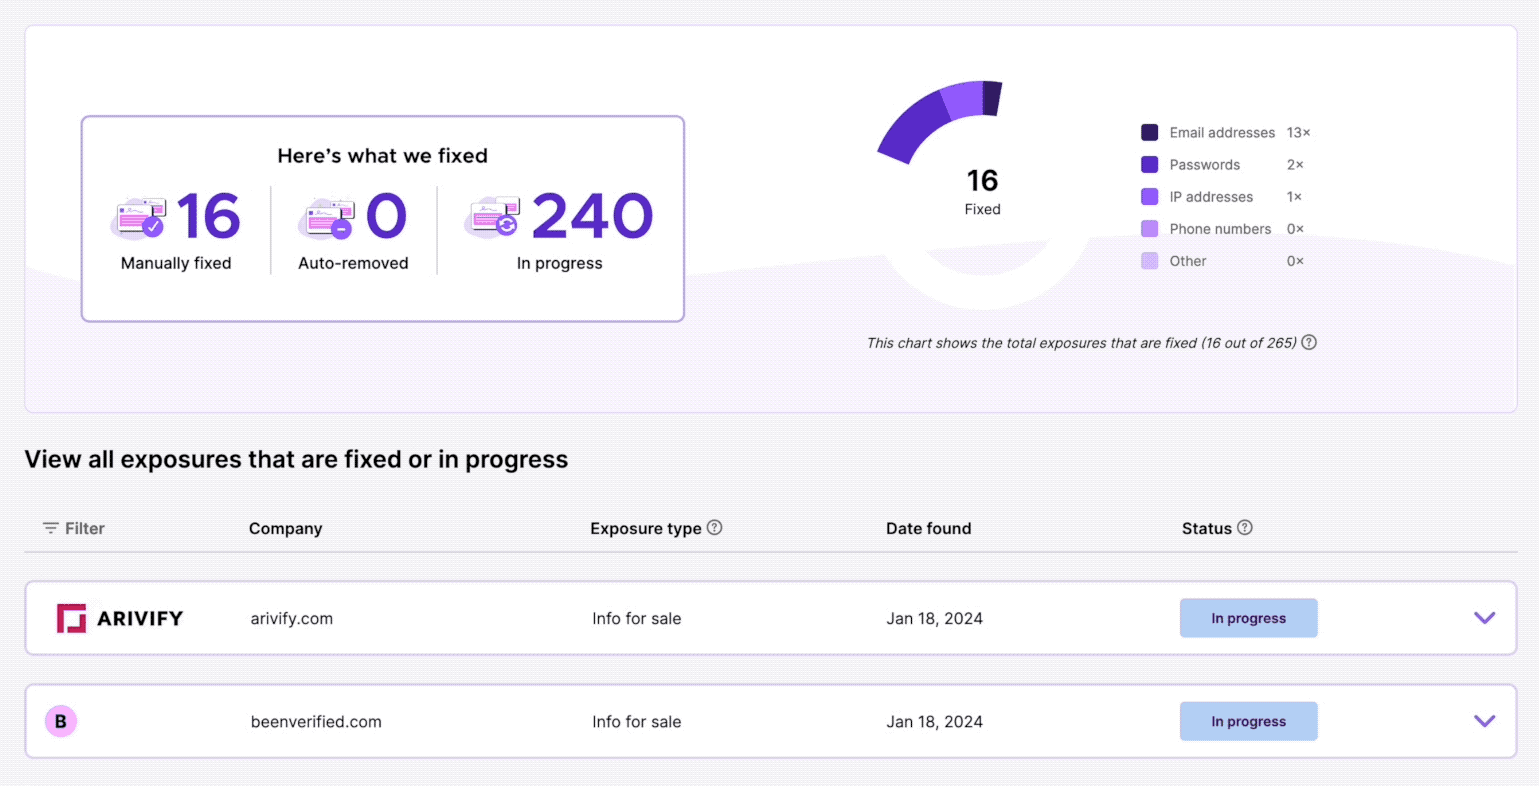Click the IP addresses legend swatch
The image size is (1539, 786).
[1150, 197]
